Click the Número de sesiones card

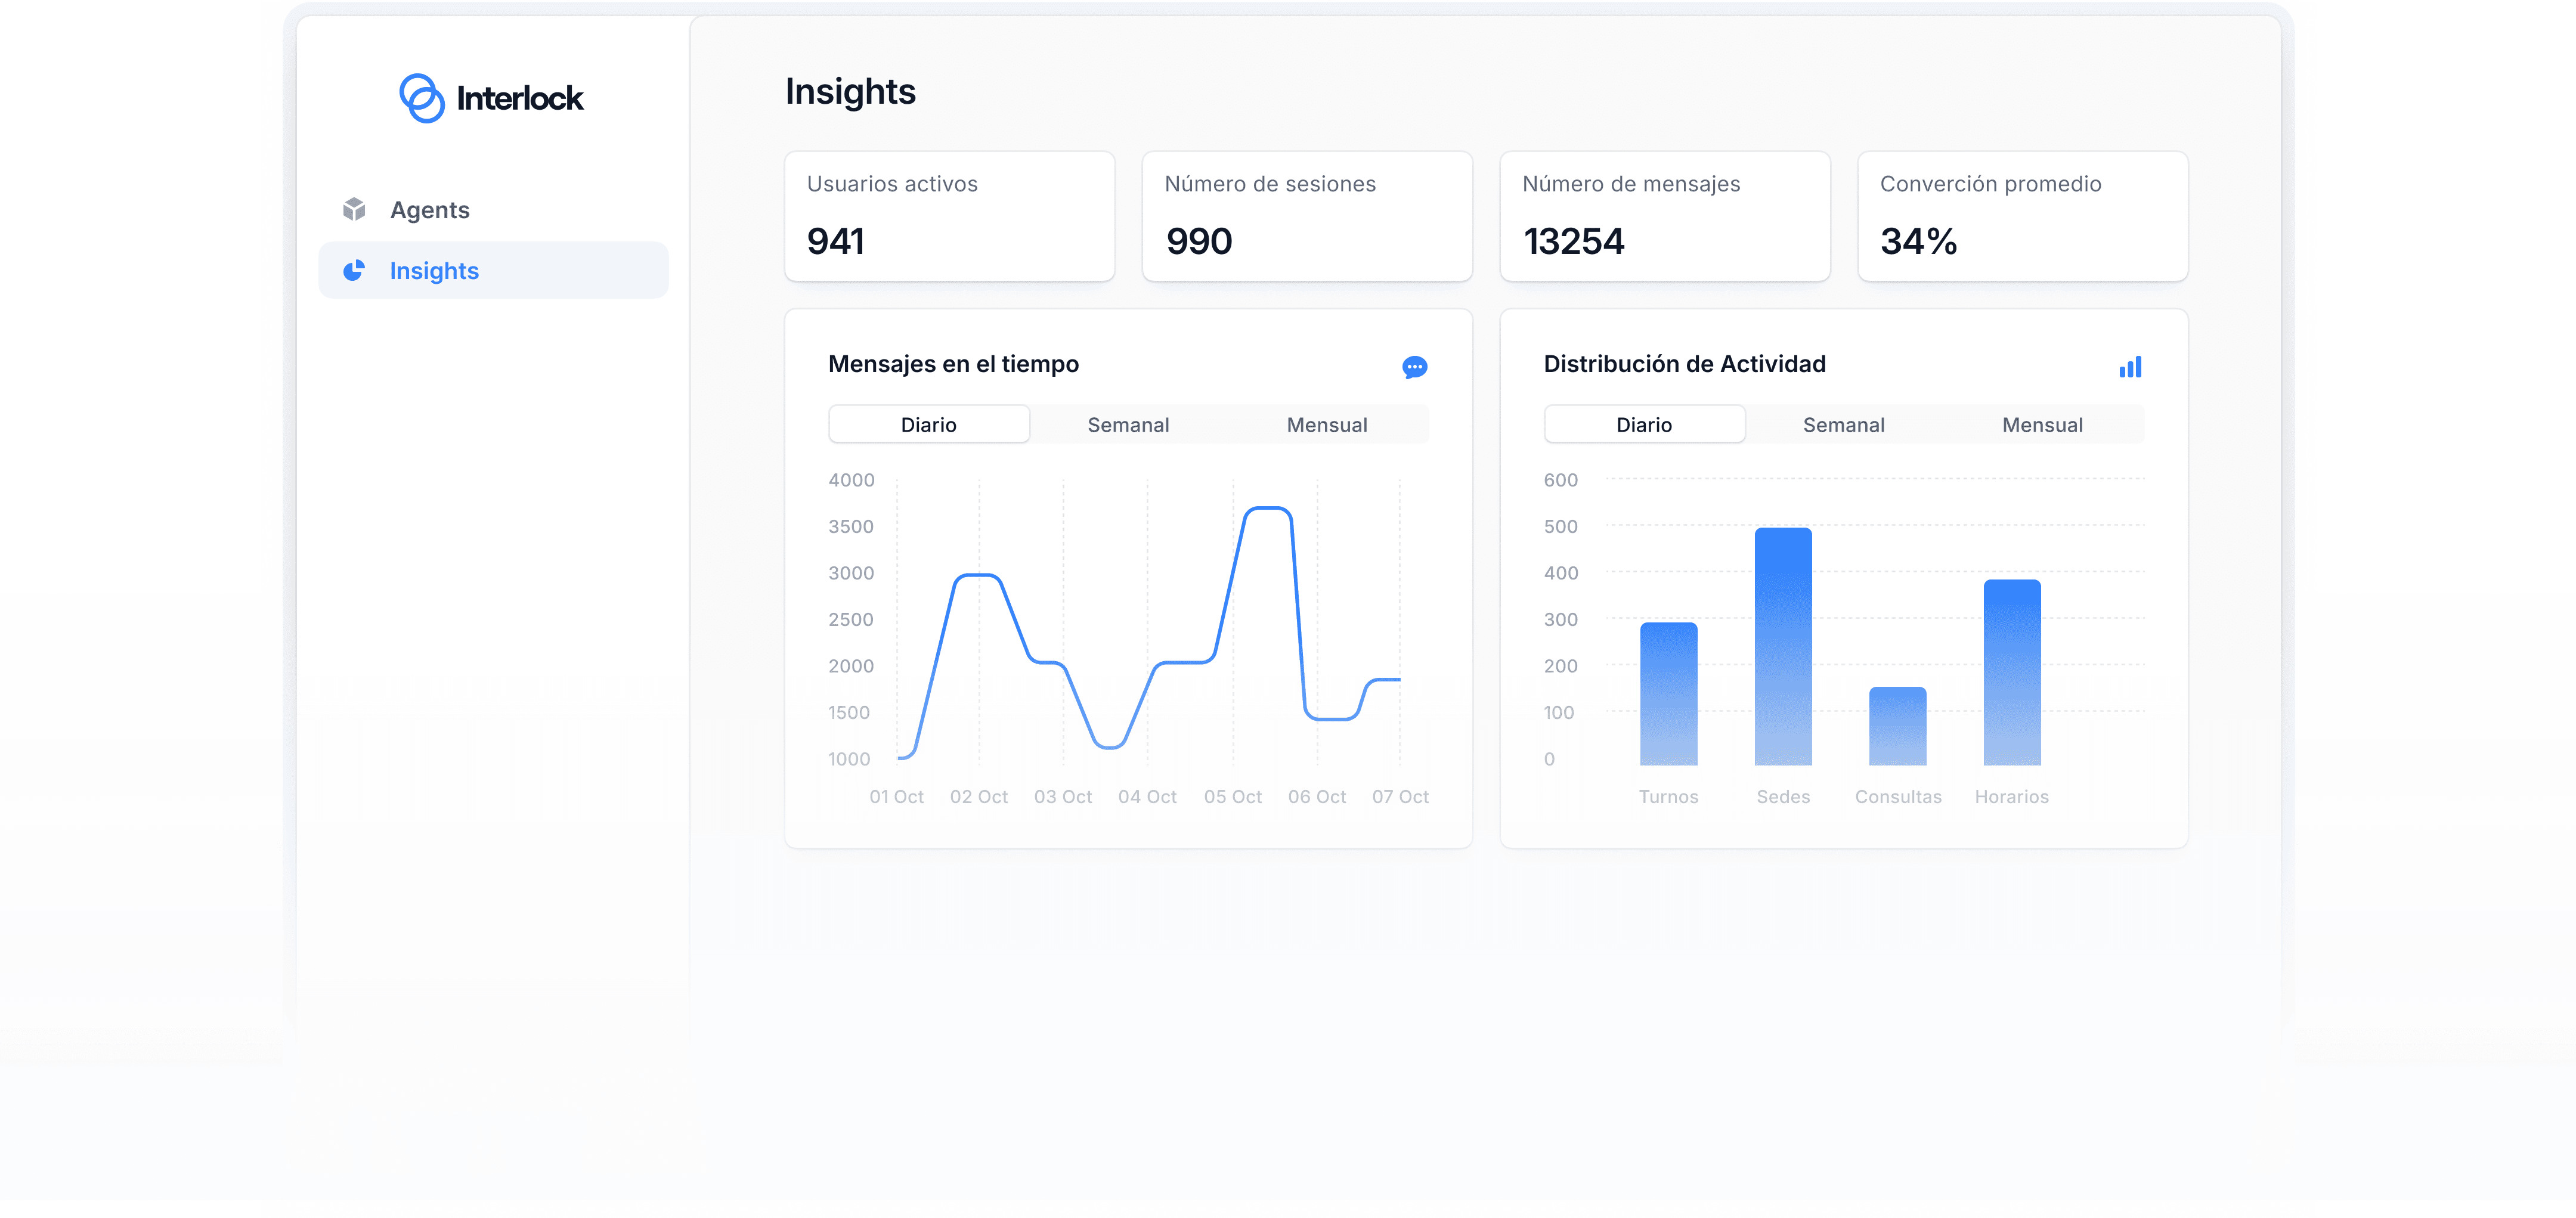(x=1307, y=216)
